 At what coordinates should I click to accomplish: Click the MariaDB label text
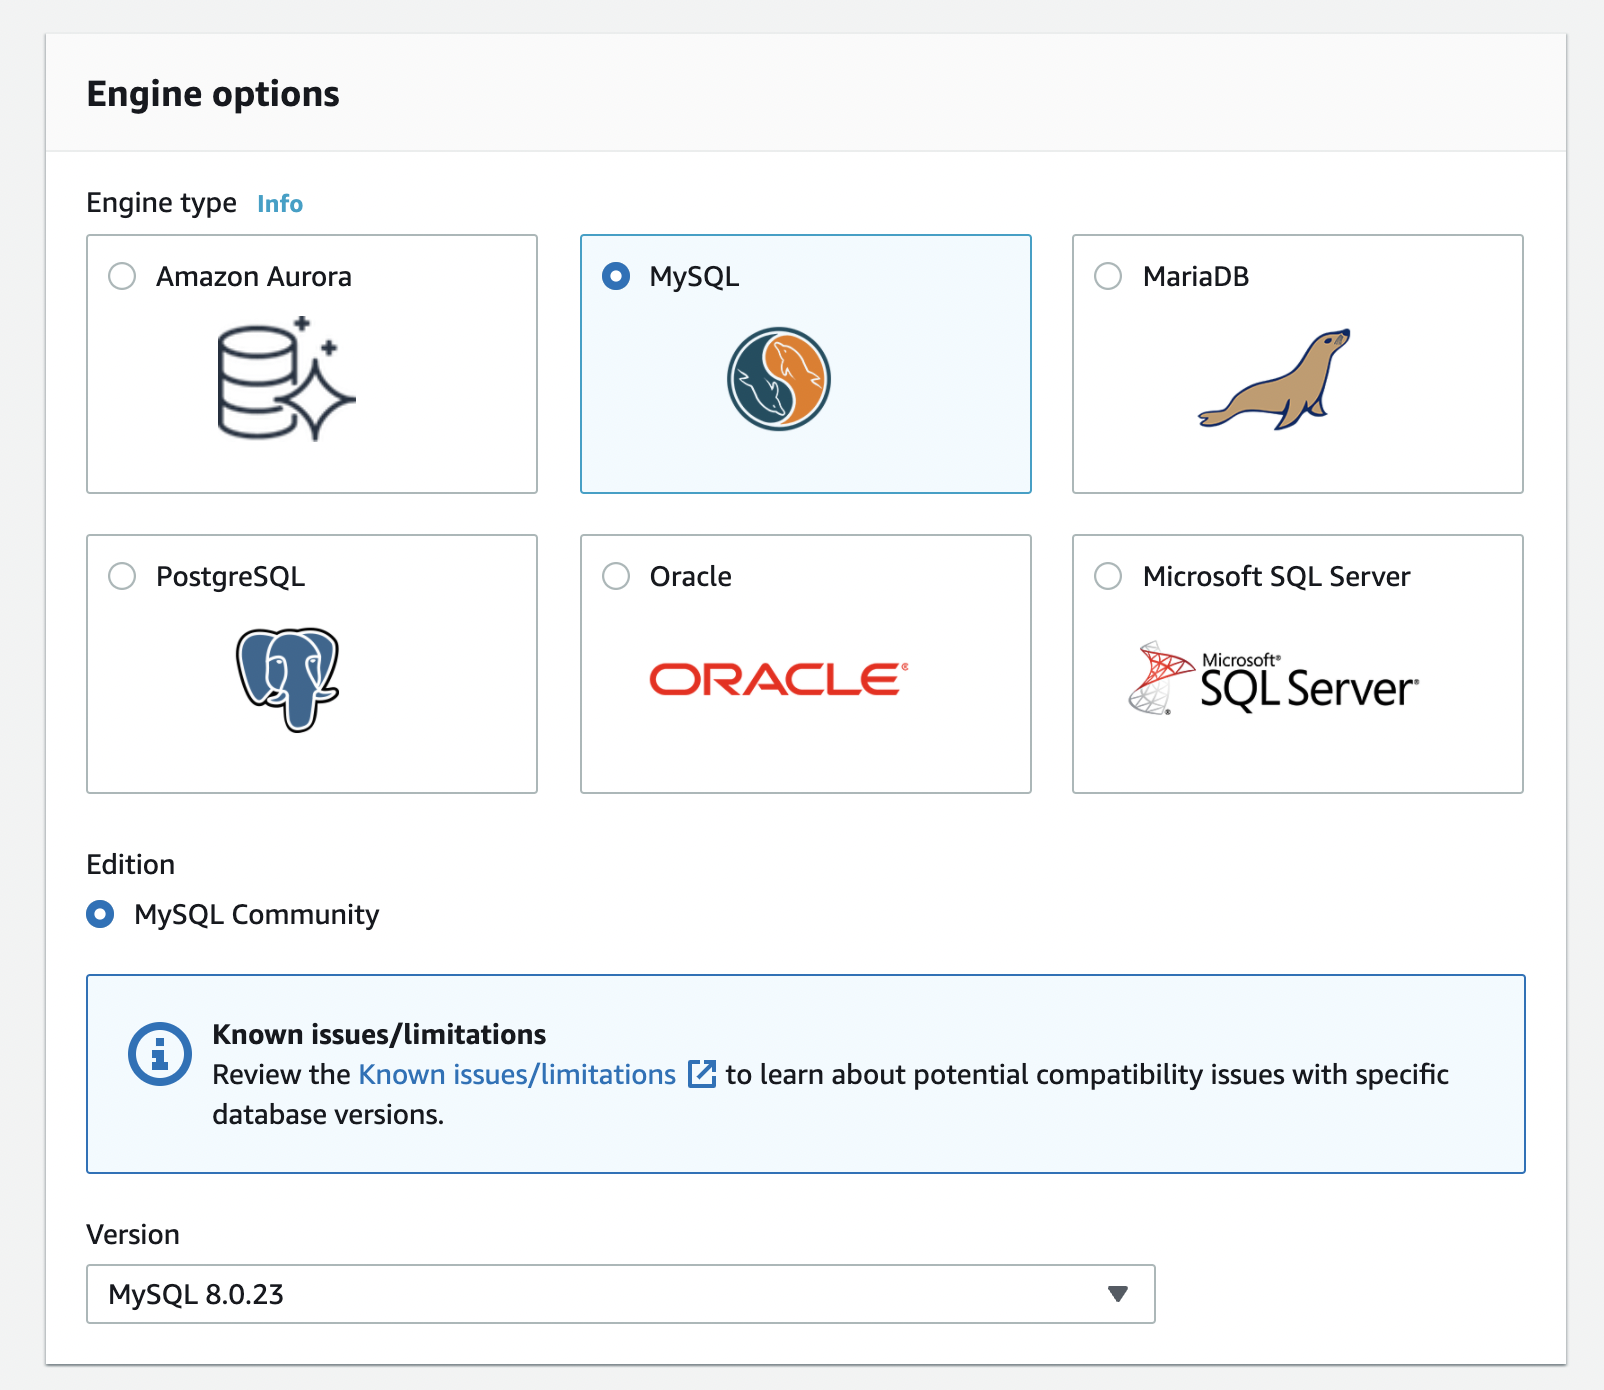(x=1196, y=276)
